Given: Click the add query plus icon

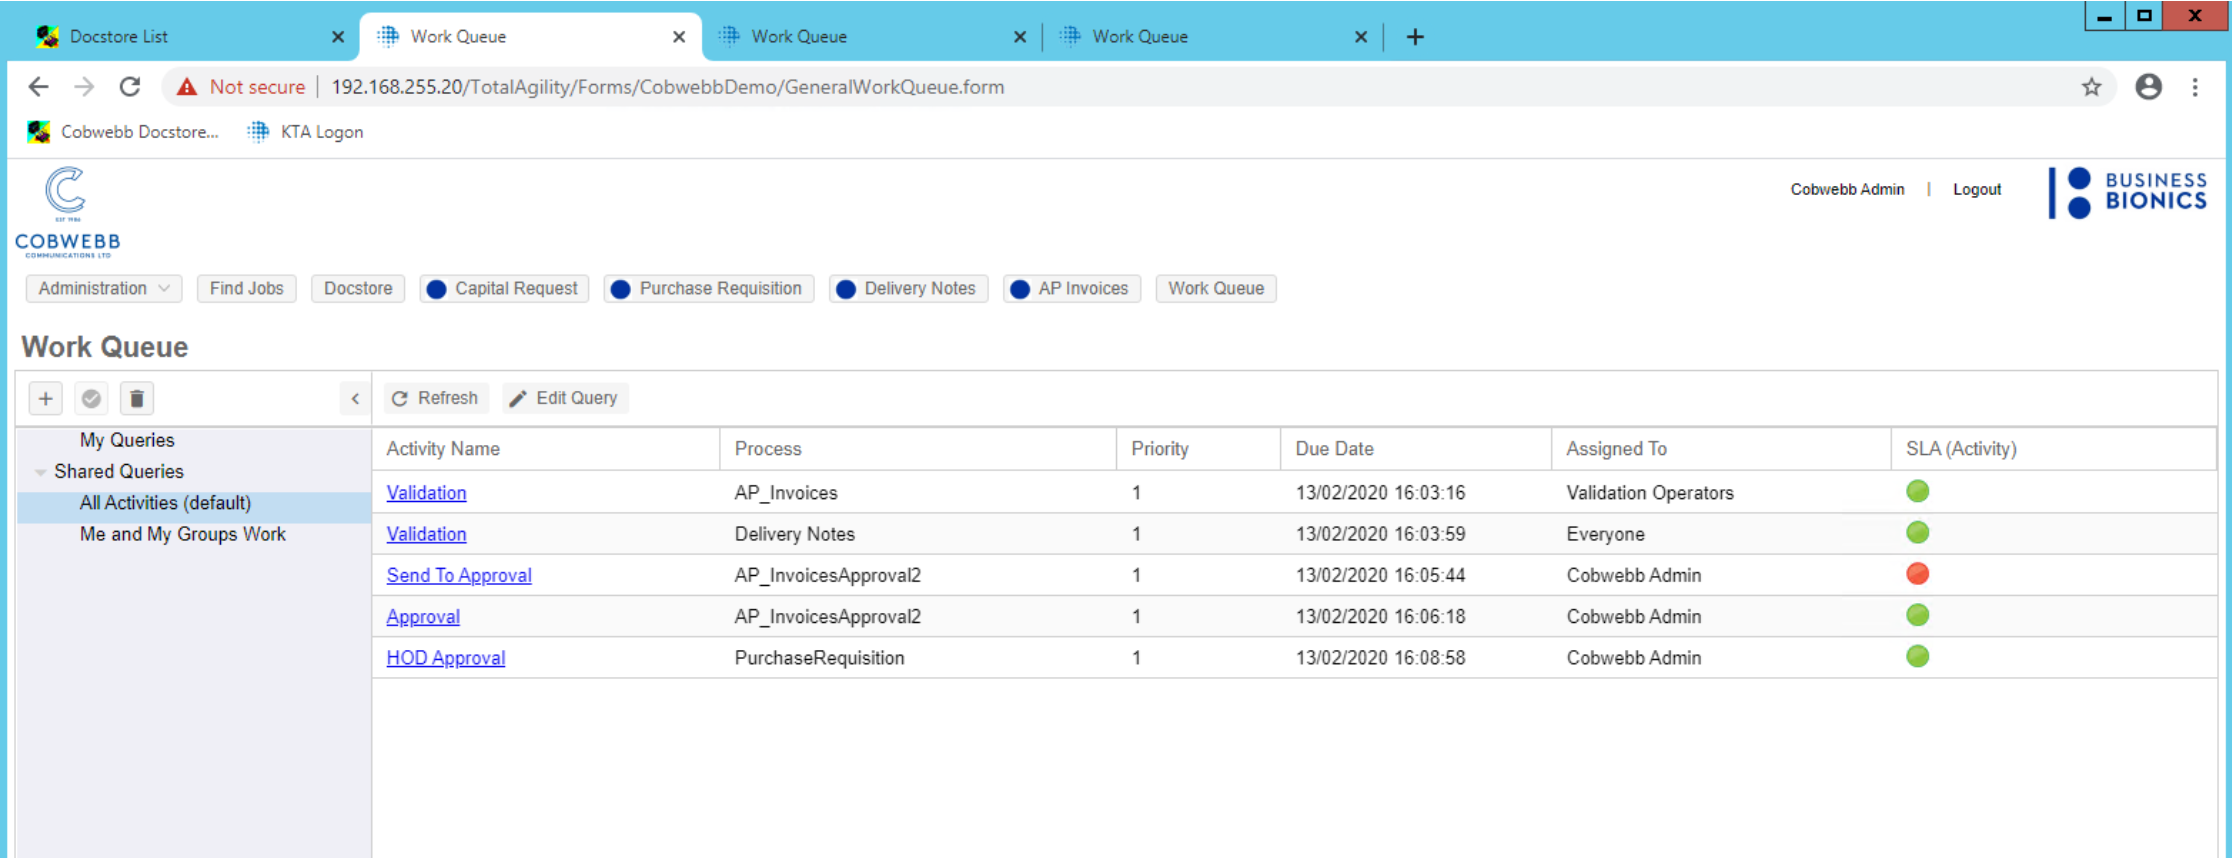Looking at the screenshot, I should [x=45, y=399].
